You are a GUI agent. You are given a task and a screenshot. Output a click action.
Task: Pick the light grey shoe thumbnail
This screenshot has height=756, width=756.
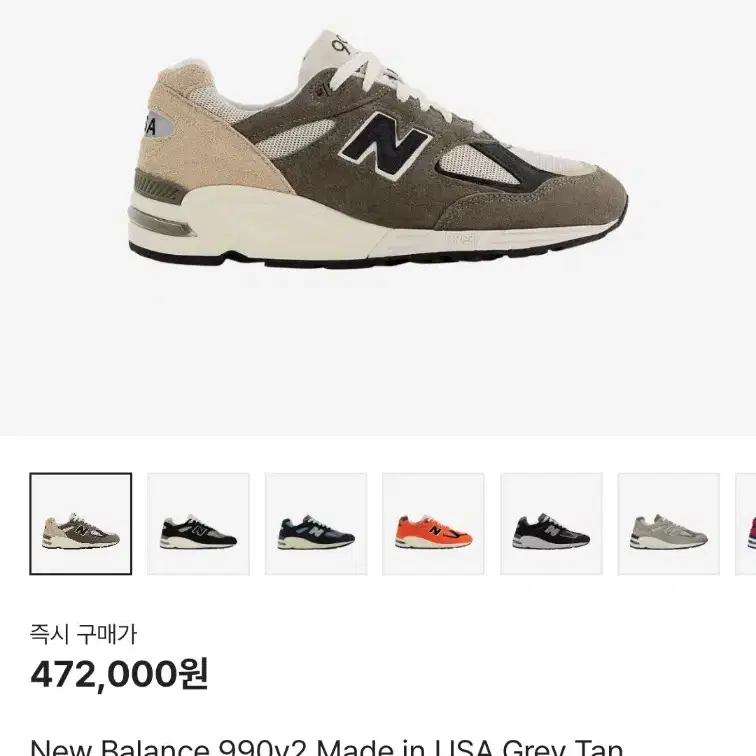click(669, 524)
